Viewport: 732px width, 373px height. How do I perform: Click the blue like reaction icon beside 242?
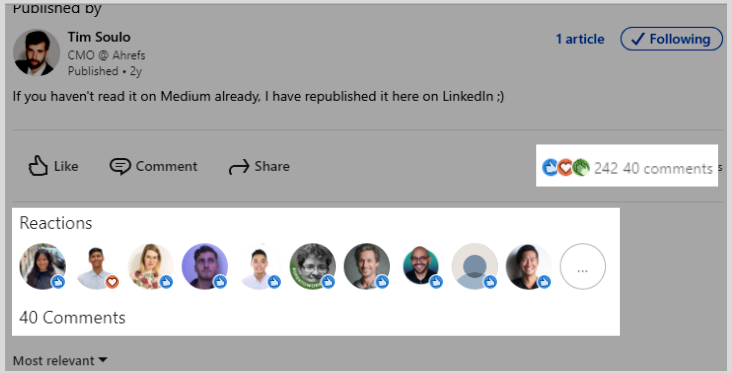[x=550, y=168]
